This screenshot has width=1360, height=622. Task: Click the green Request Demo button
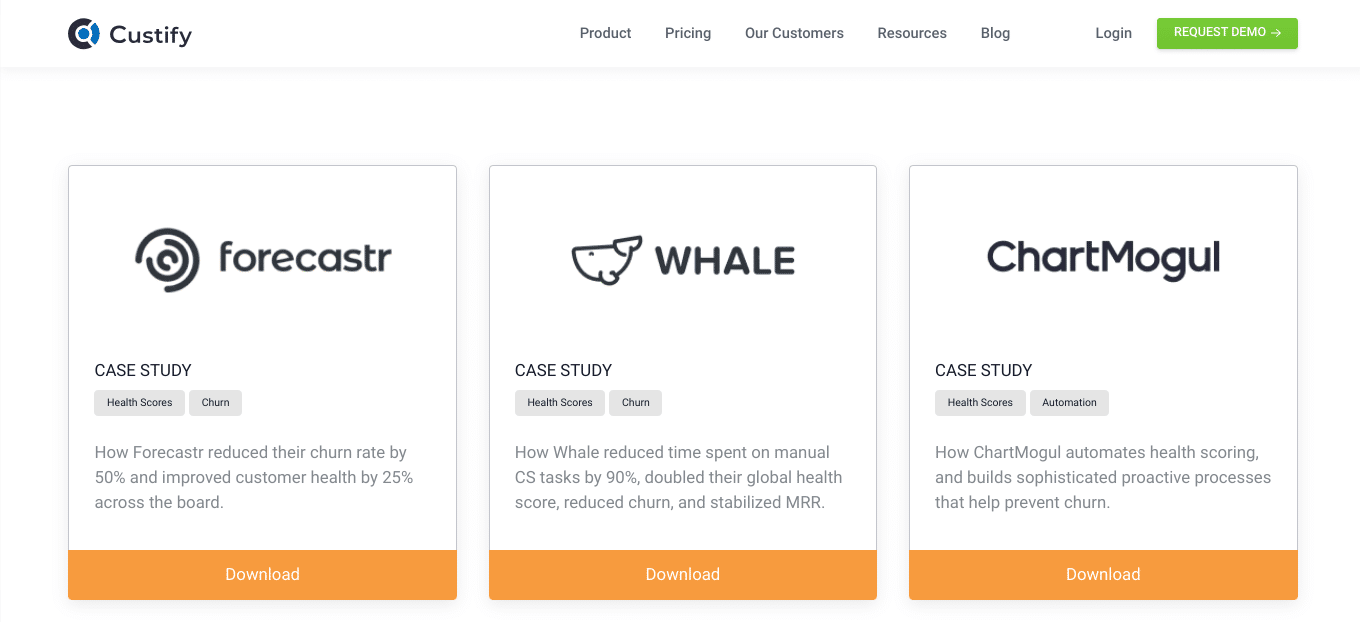pos(1227,33)
